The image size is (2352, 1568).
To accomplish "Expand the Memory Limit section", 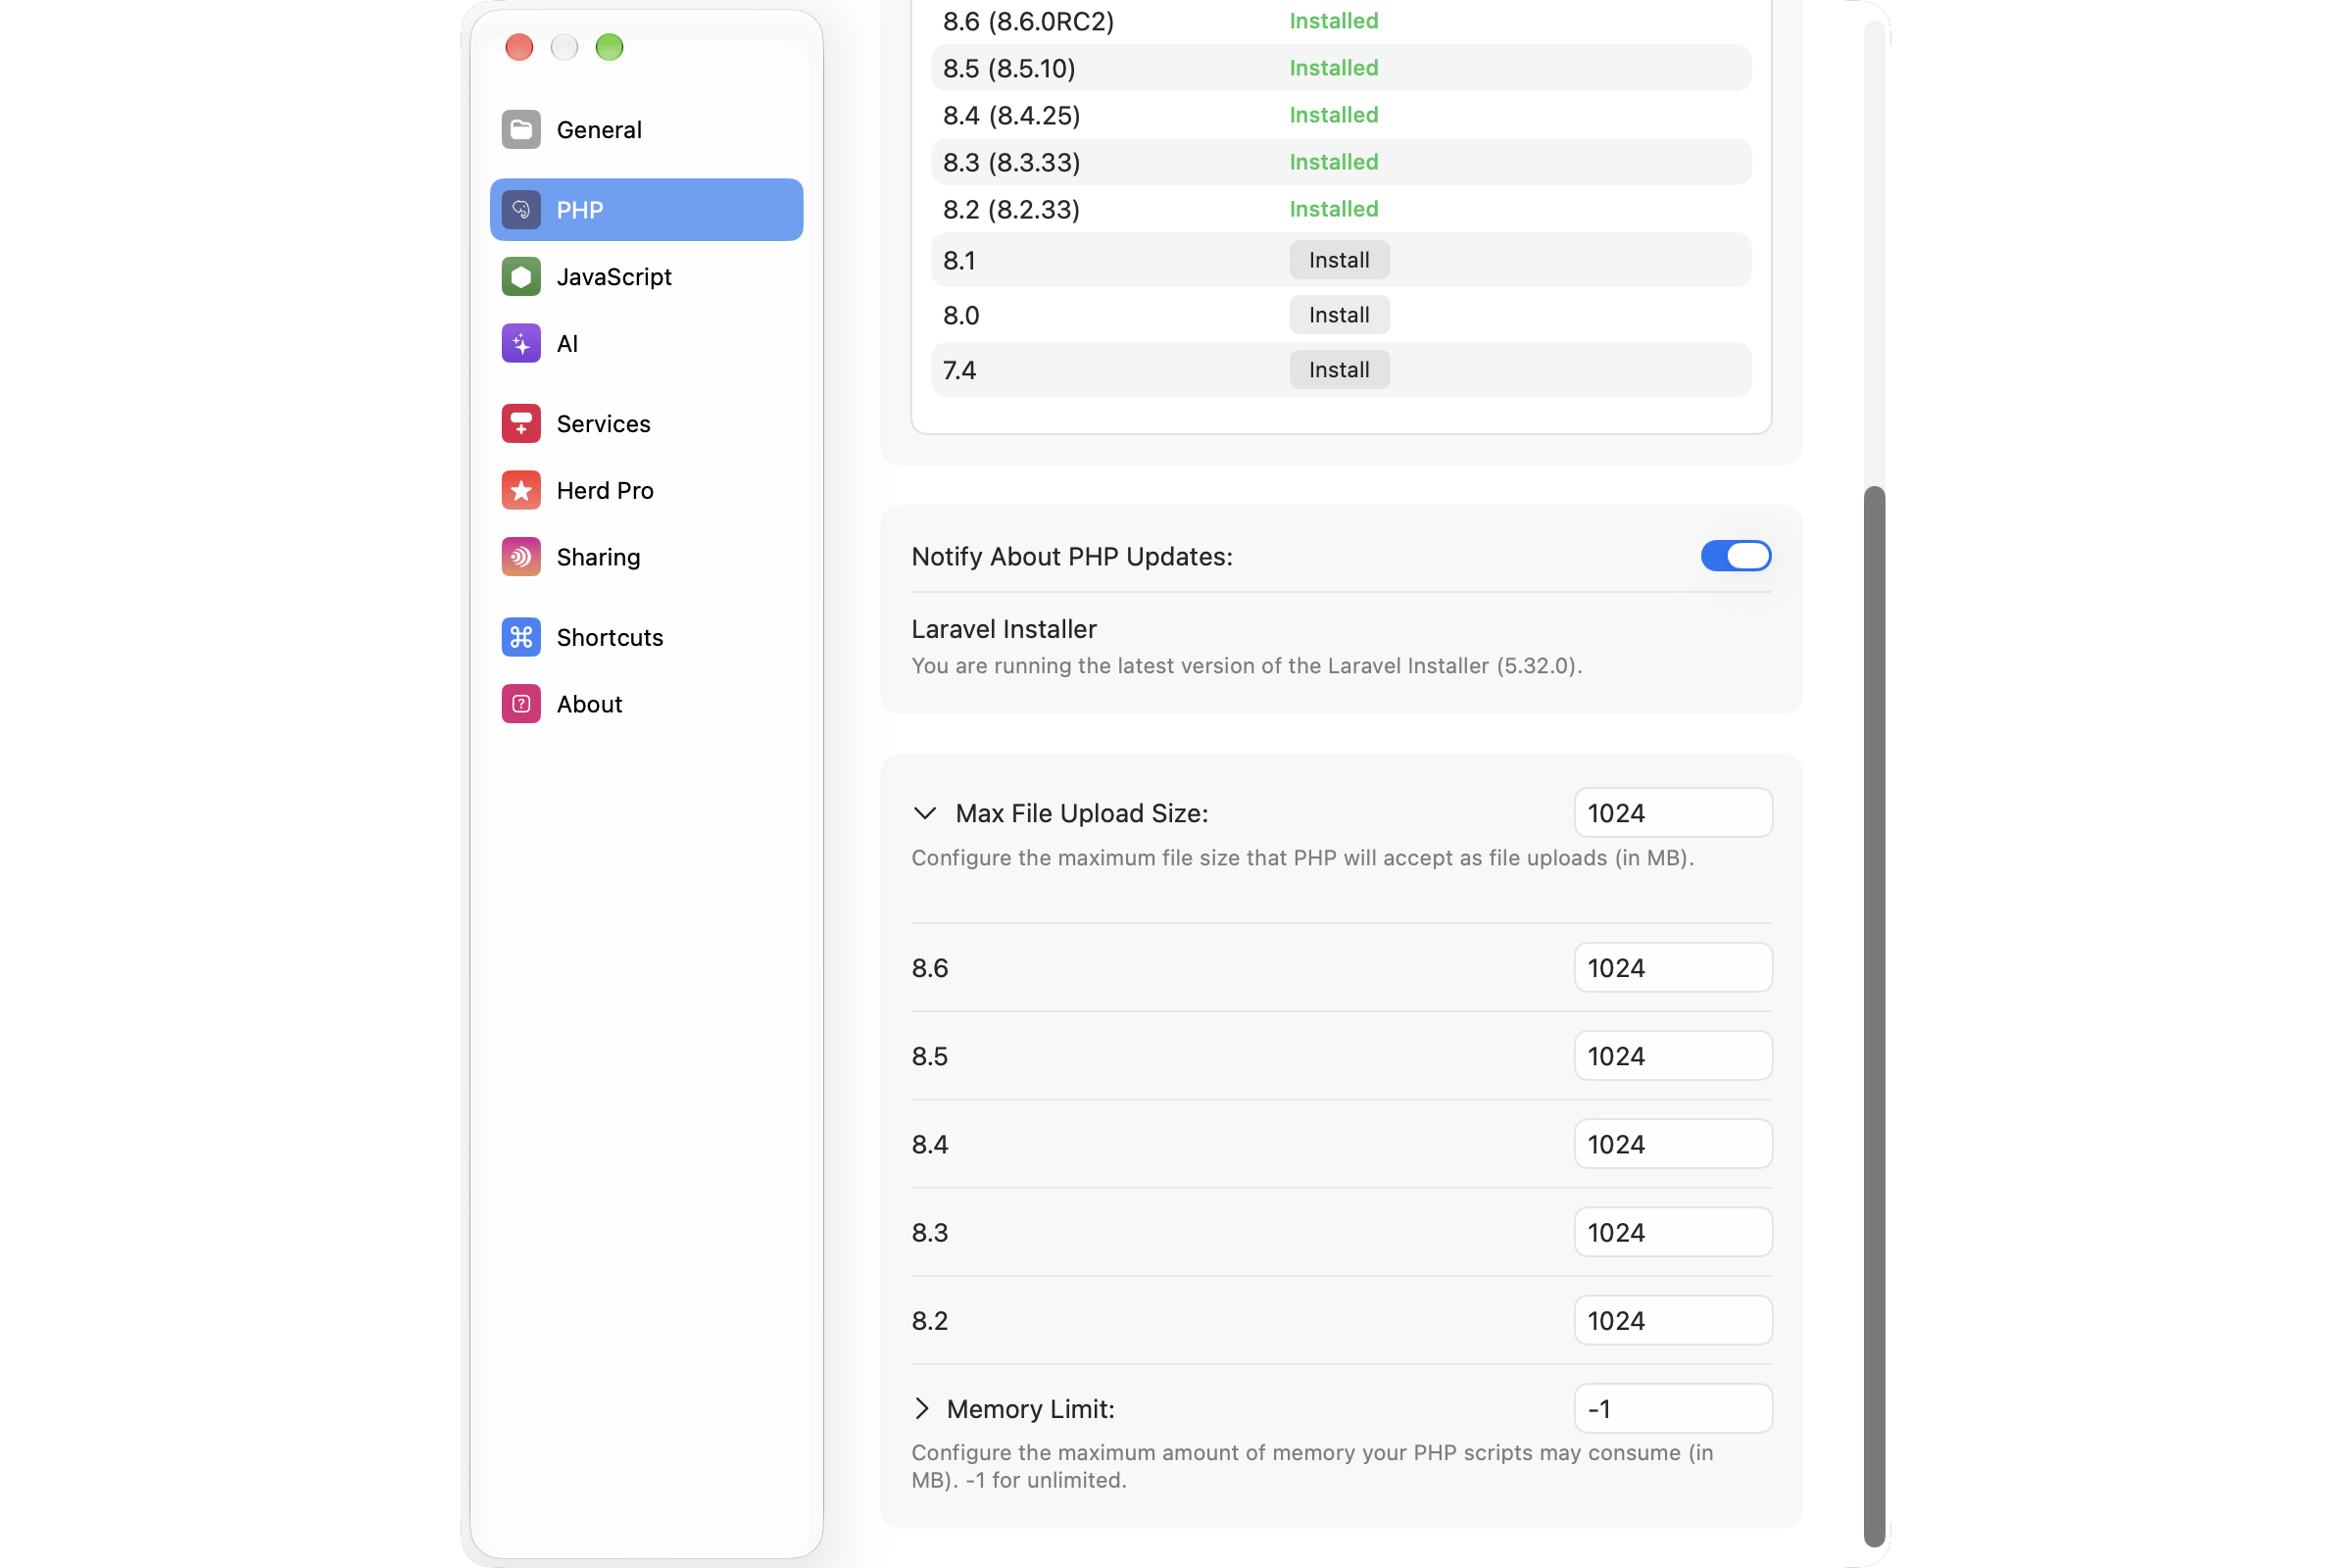I will pyautogui.click(x=922, y=1409).
